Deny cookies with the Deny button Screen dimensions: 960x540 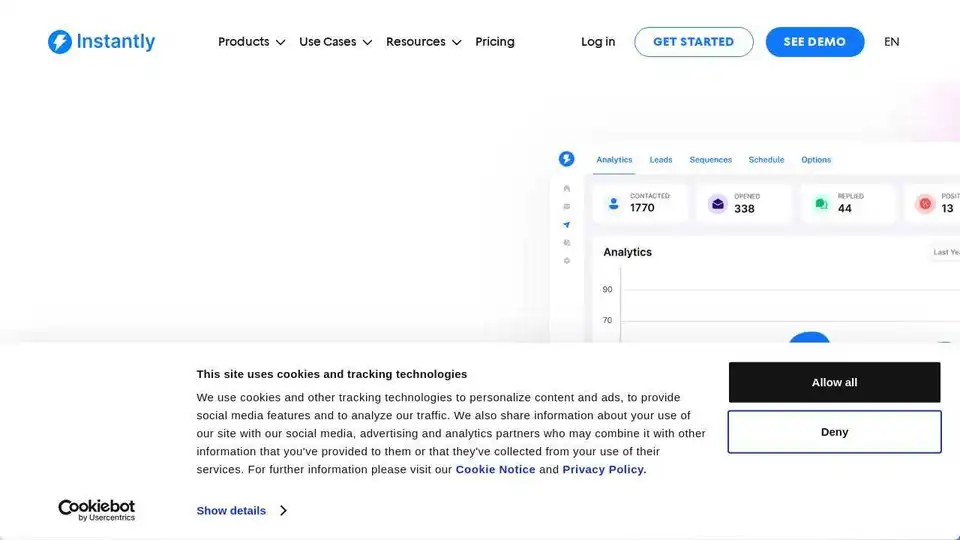point(834,432)
